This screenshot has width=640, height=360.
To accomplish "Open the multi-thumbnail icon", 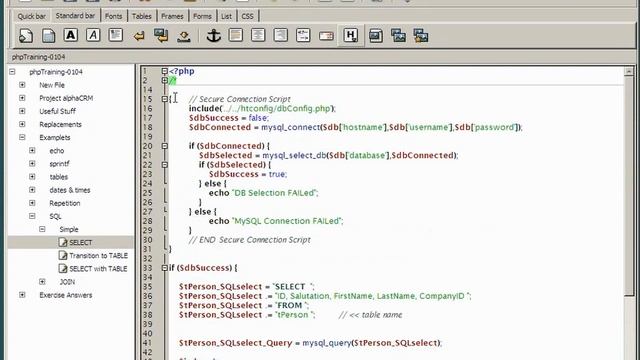I will coord(420,36).
